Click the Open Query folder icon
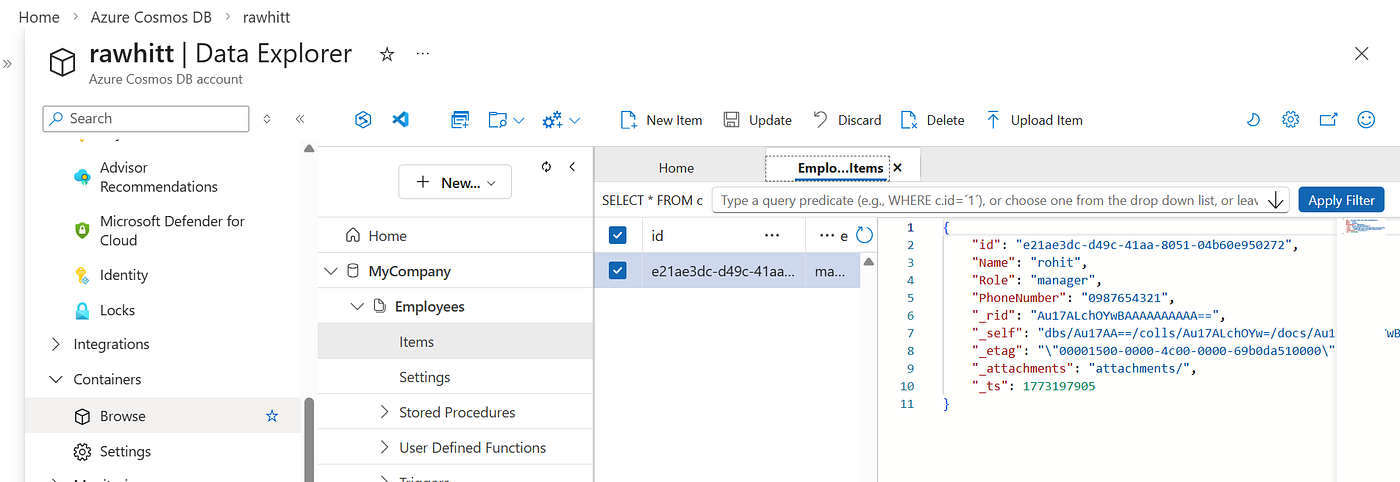Viewport: 1400px width, 482px height. tap(498, 120)
